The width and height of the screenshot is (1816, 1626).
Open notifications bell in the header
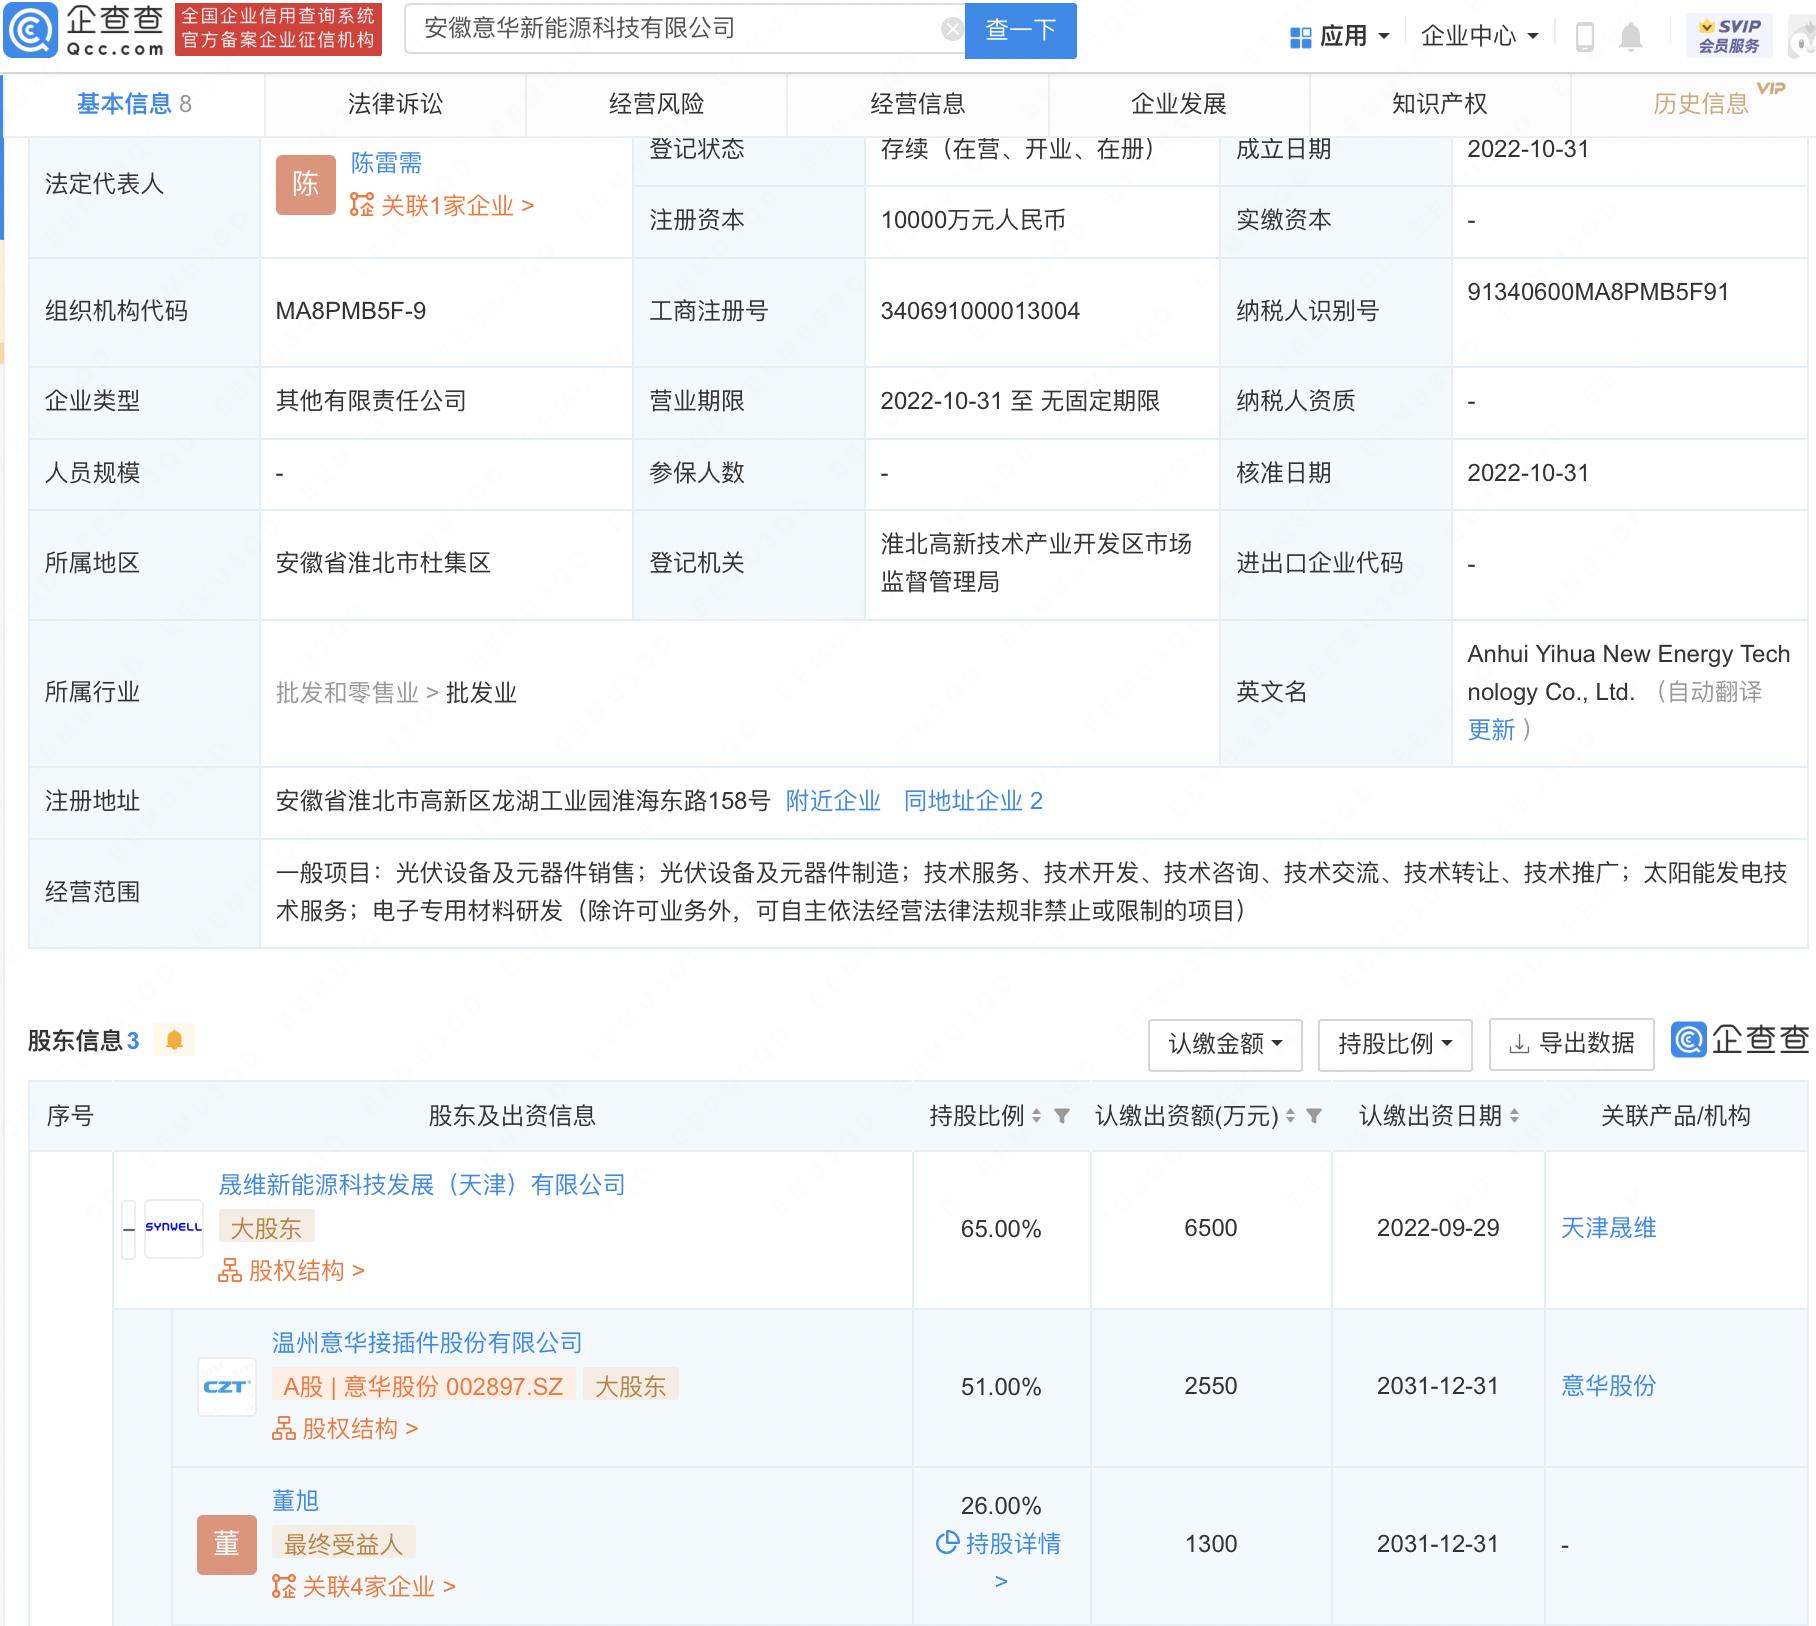(1631, 37)
